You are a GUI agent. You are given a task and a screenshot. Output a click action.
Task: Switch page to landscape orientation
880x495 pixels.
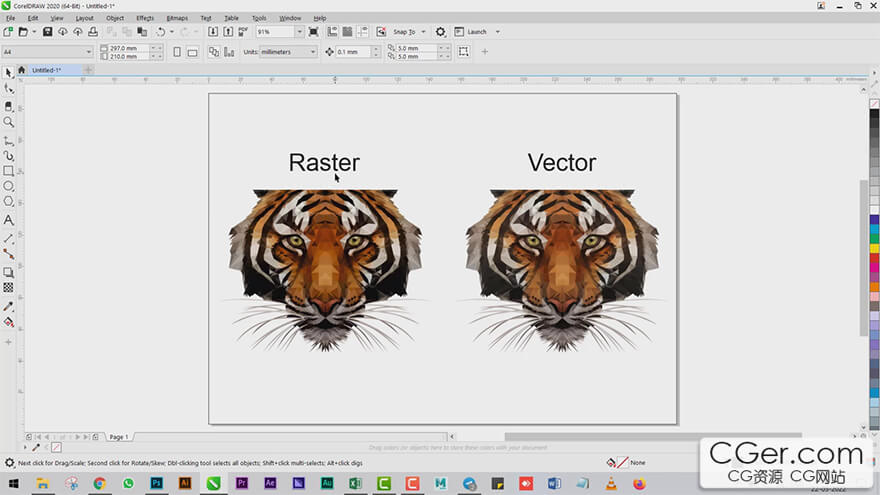(192, 52)
